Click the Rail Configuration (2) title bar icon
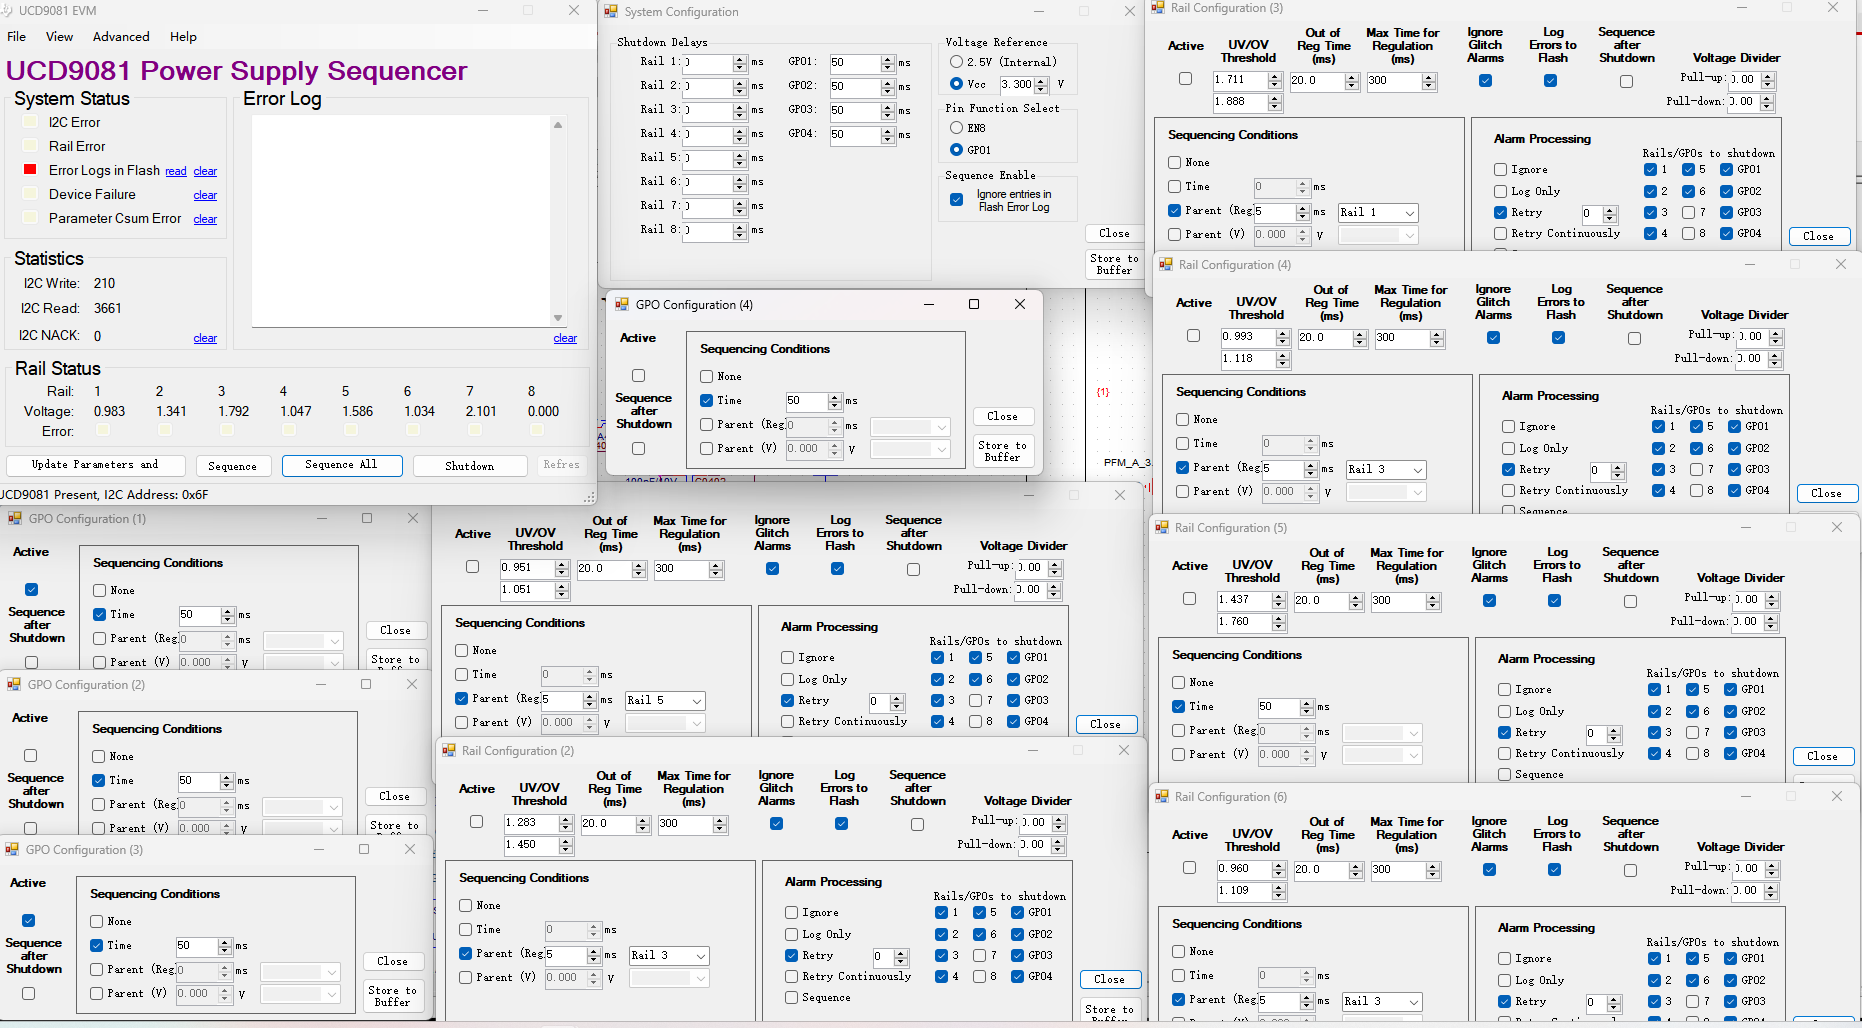Viewport: 1862px width, 1028px height. click(449, 751)
